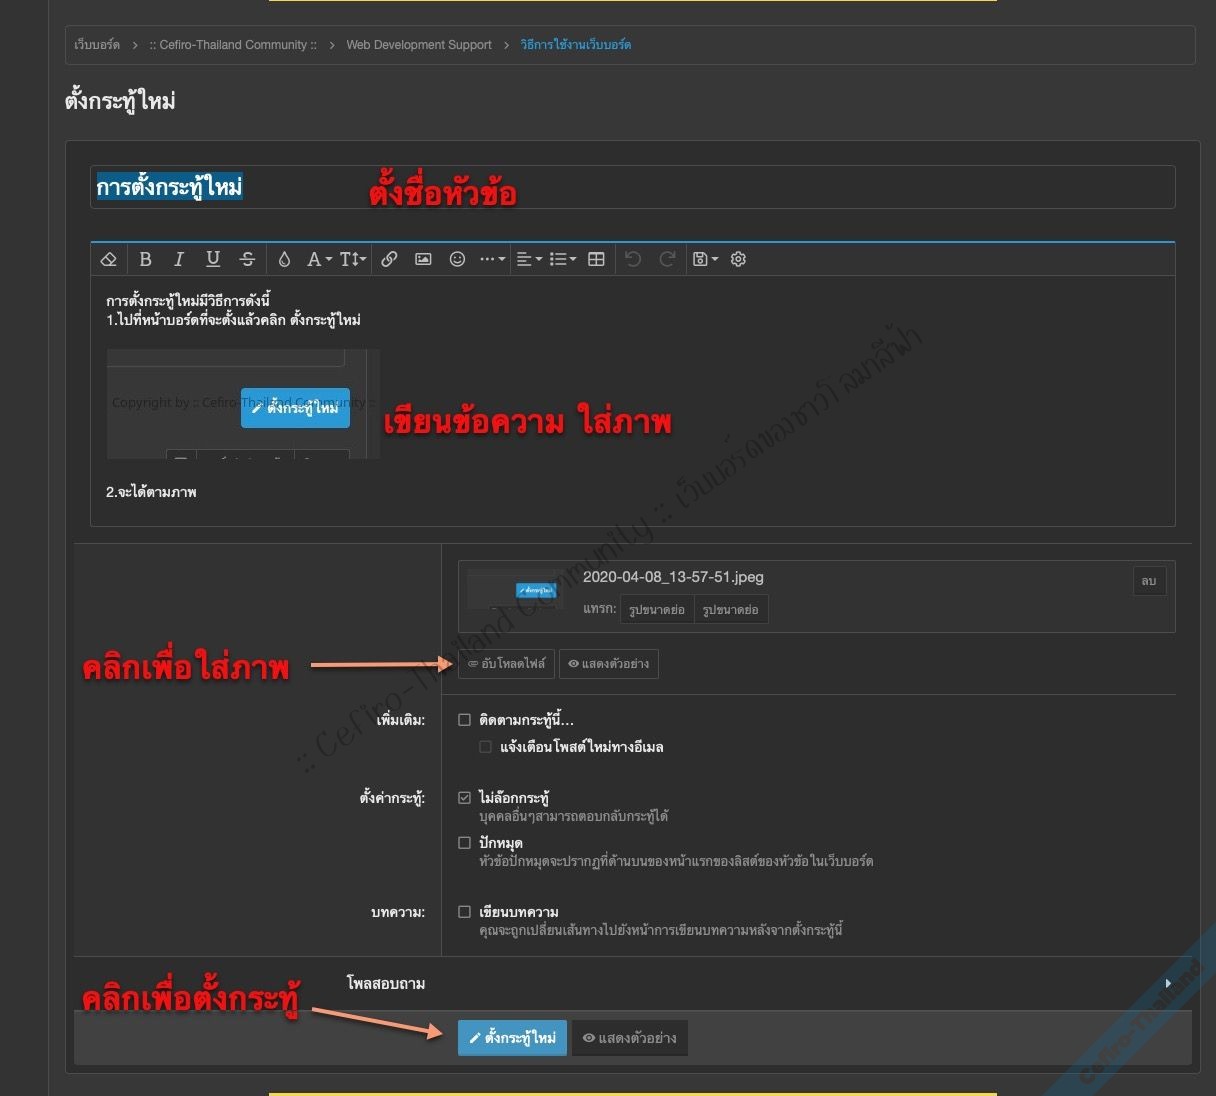Open the smiley emoji picker
This screenshot has width=1216, height=1096.
[x=457, y=259]
